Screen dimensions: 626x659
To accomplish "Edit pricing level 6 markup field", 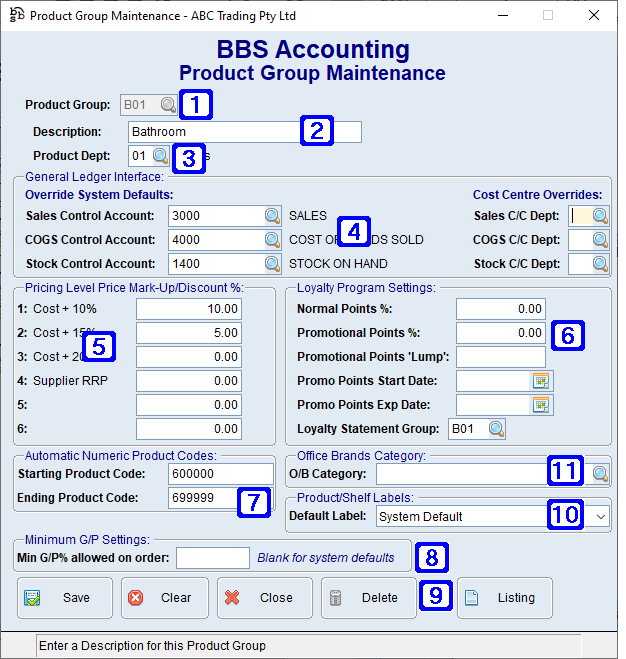I will tap(189, 429).
